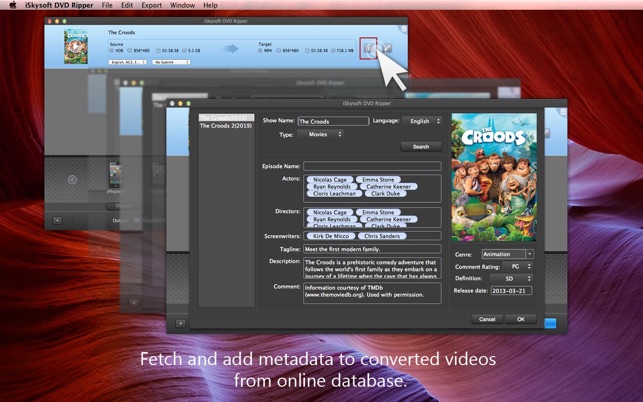Screen dimensions: 643x402
Task: Open the Language dropdown set to English
Action: 422,121
